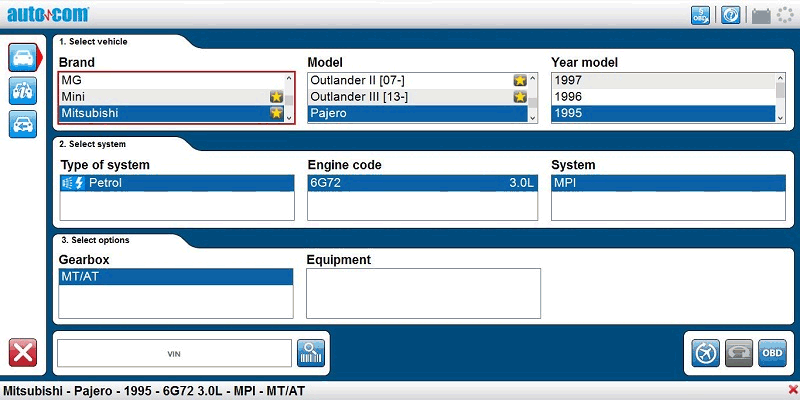800x400 pixels.
Task: Open the second sidebar icon with people
Action: tap(22, 90)
